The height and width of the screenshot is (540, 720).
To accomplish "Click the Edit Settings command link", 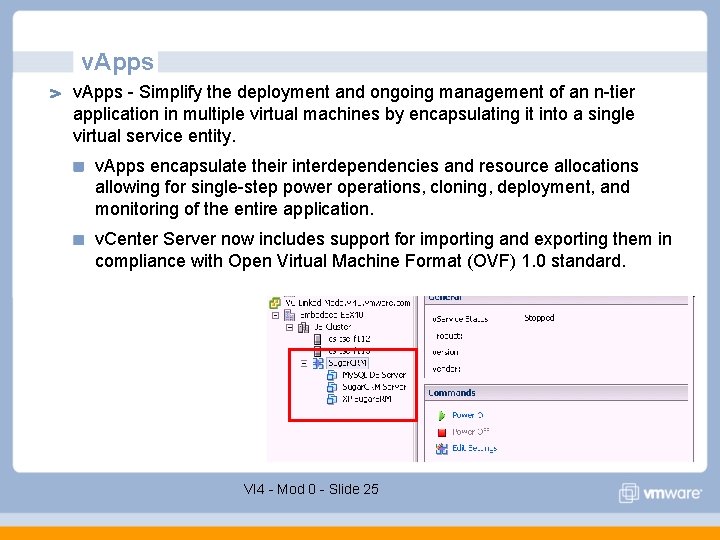I will click(x=474, y=448).
